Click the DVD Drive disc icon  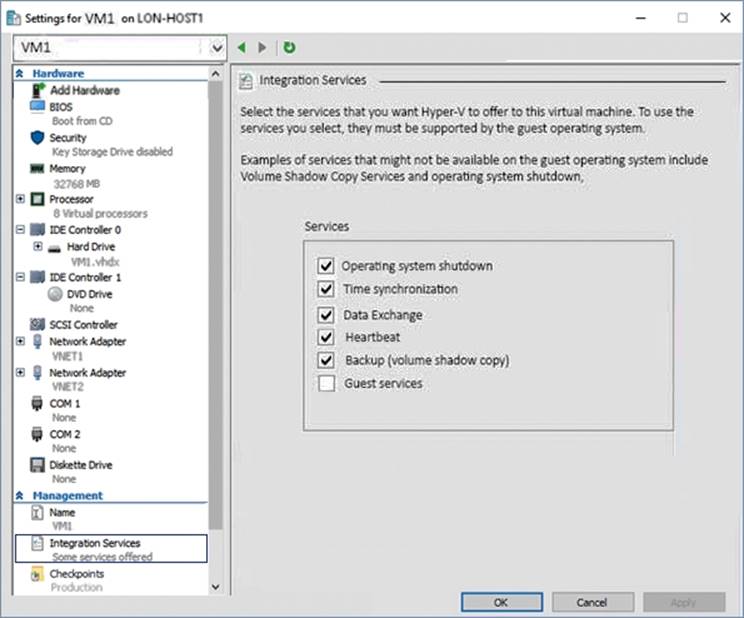point(55,295)
